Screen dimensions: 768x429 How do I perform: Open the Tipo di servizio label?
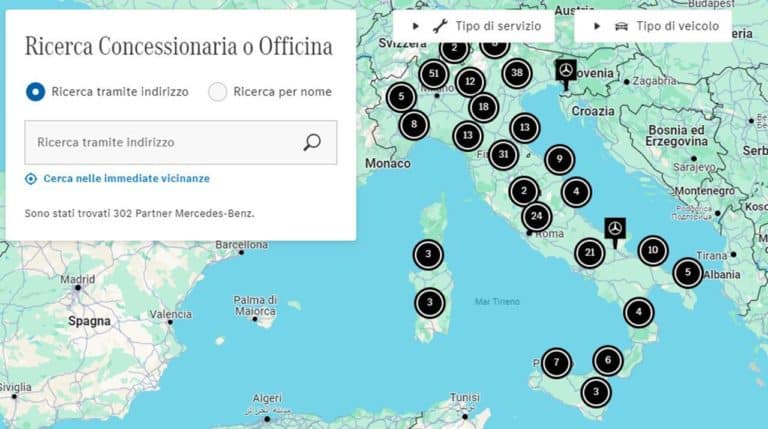tap(498, 26)
